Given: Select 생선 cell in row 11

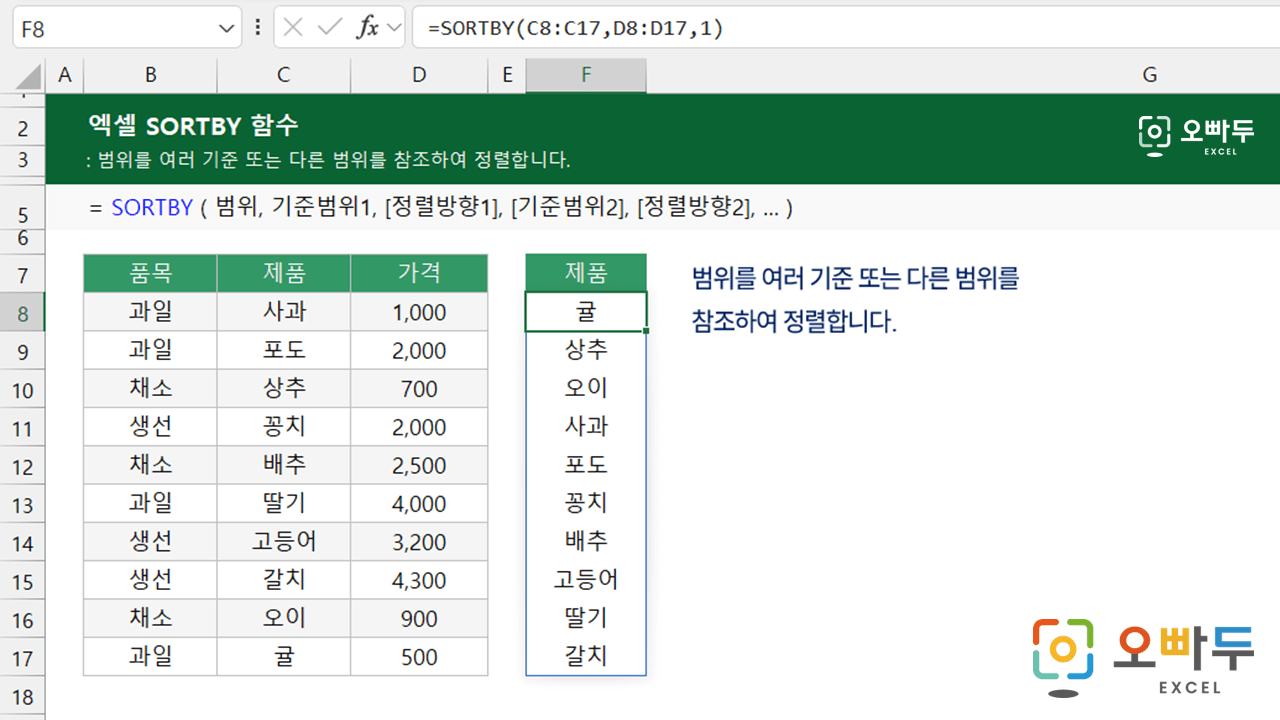Looking at the screenshot, I should [150, 427].
